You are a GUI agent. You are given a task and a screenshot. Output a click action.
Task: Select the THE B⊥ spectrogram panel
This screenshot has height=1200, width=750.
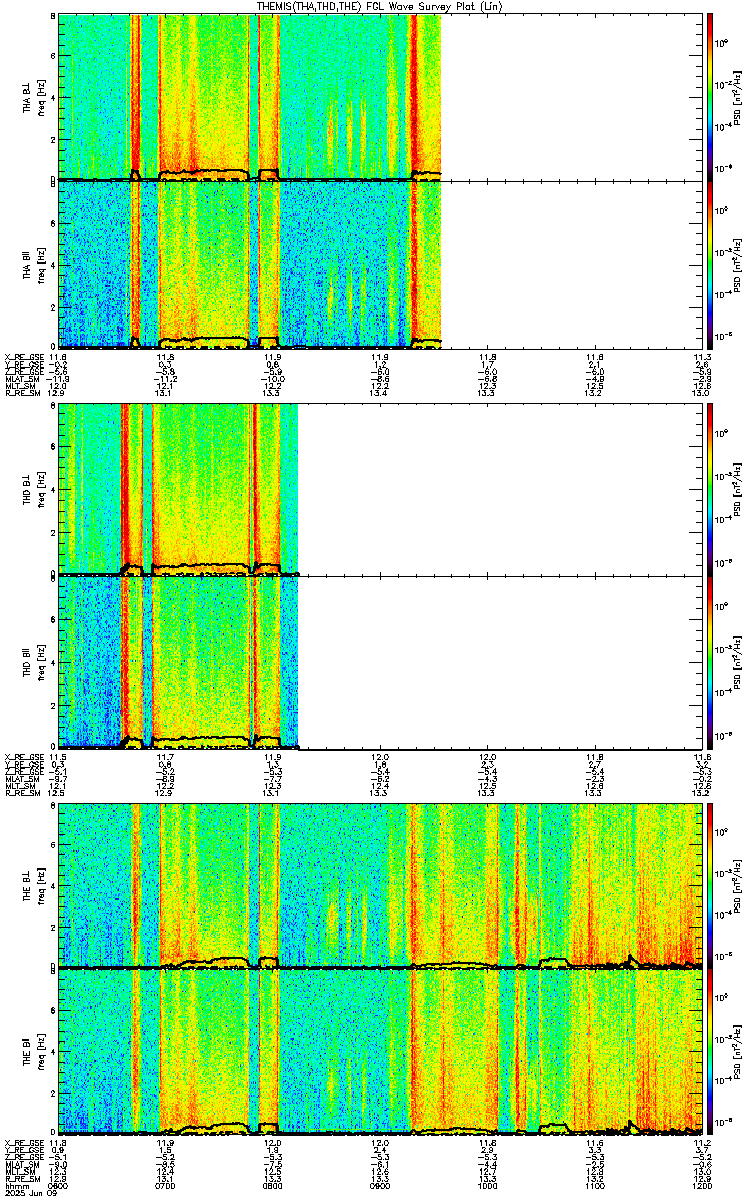[x=380, y=886]
